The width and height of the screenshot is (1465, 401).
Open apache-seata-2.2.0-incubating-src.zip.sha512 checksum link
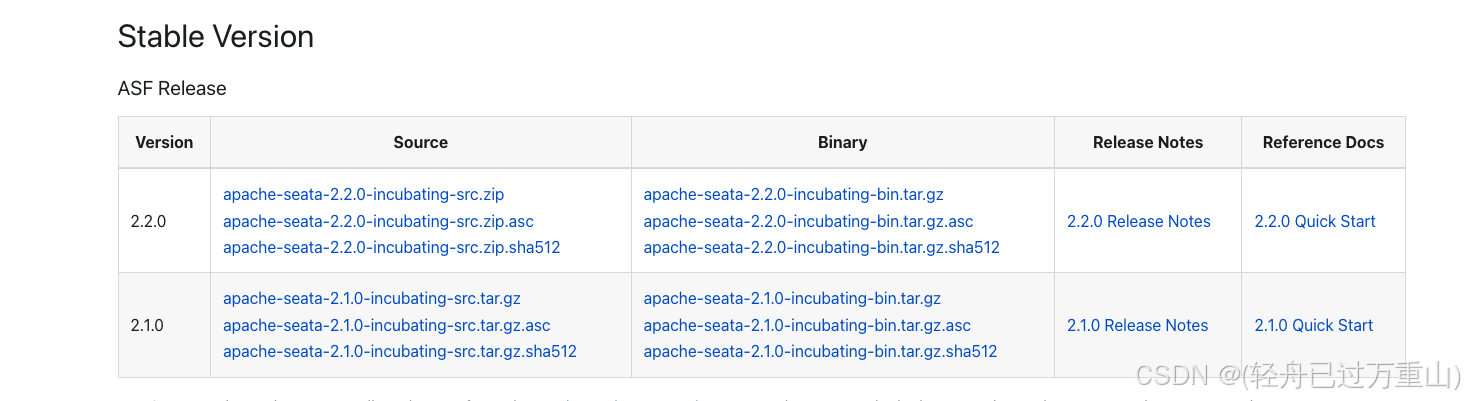pos(391,247)
